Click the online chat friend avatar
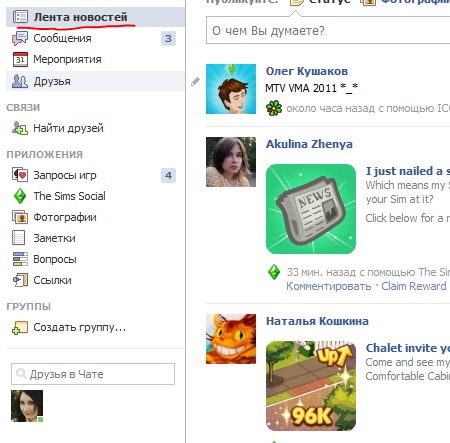The width and height of the screenshot is (450, 443). pyautogui.click(x=27, y=406)
